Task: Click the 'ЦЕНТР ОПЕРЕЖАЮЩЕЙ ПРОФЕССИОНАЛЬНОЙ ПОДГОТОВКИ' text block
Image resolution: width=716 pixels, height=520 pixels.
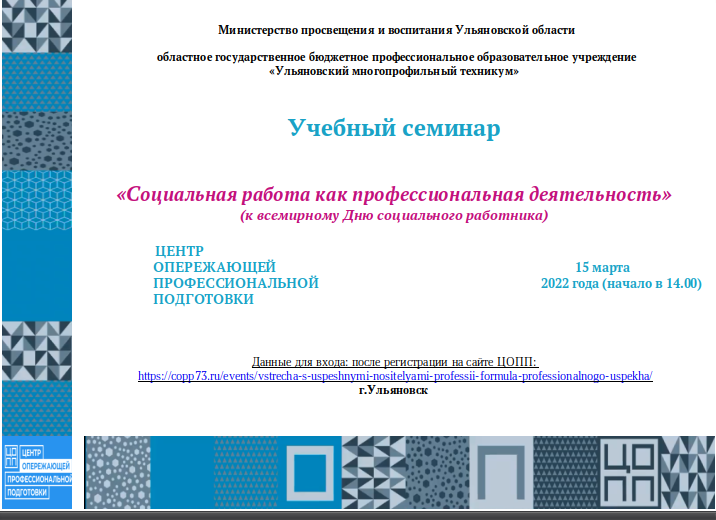Action: 235,275
